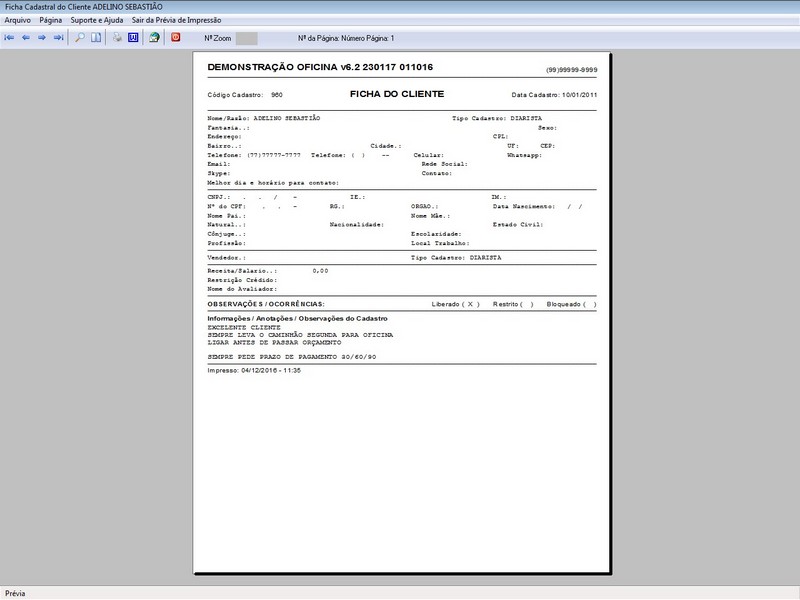This screenshot has height=600, width=800.
Task: Go to next page arrow icon
Action: 42,38
